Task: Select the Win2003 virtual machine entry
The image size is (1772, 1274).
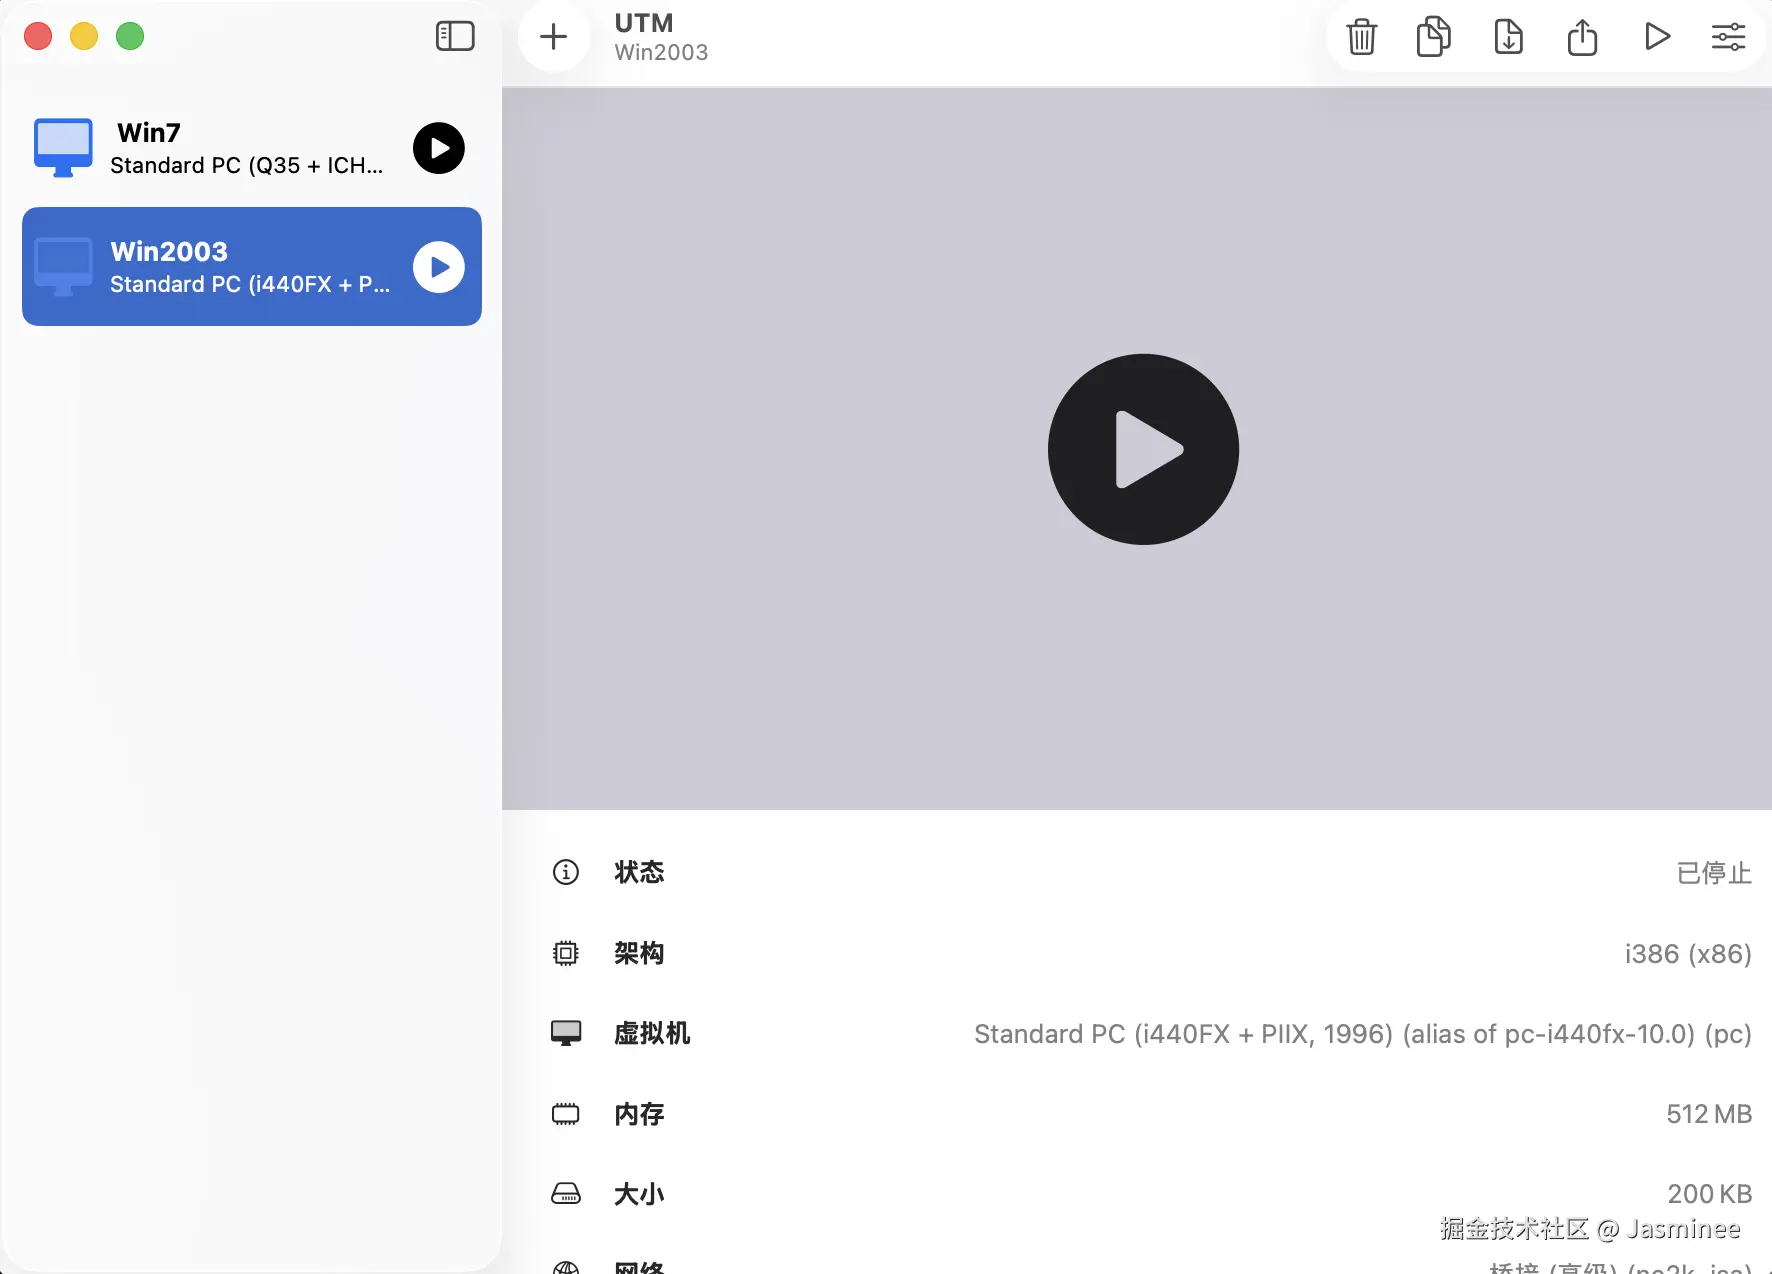Action: pyautogui.click(x=252, y=266)
